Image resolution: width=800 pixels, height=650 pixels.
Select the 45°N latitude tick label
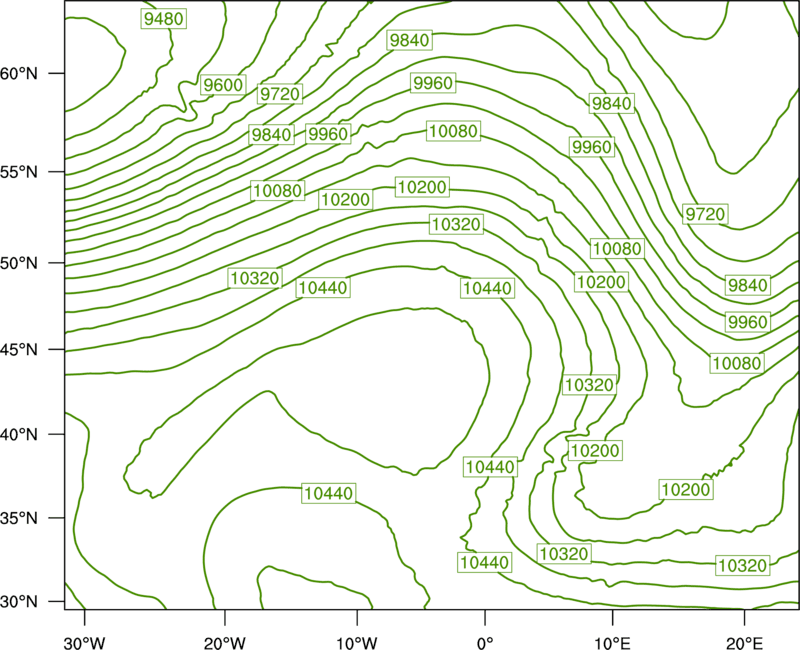click(x=19, y=349)
